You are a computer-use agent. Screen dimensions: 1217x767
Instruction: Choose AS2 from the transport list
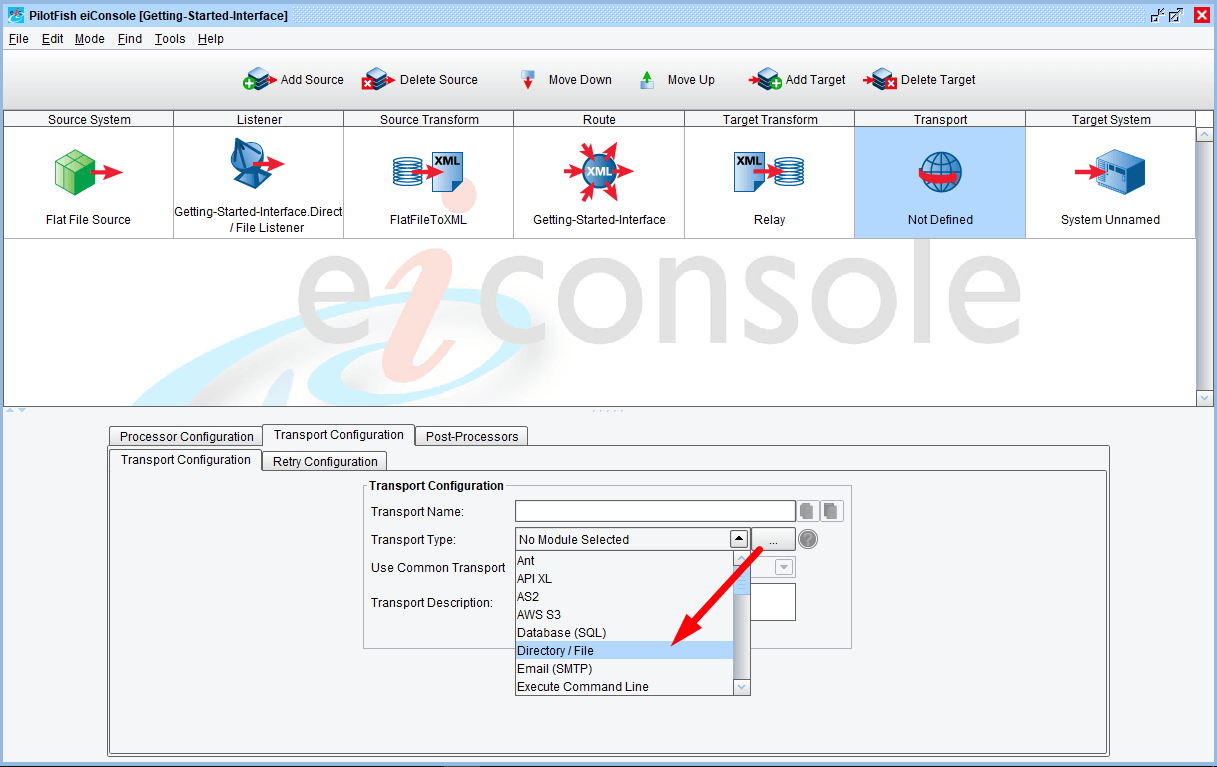click(624, 597)
